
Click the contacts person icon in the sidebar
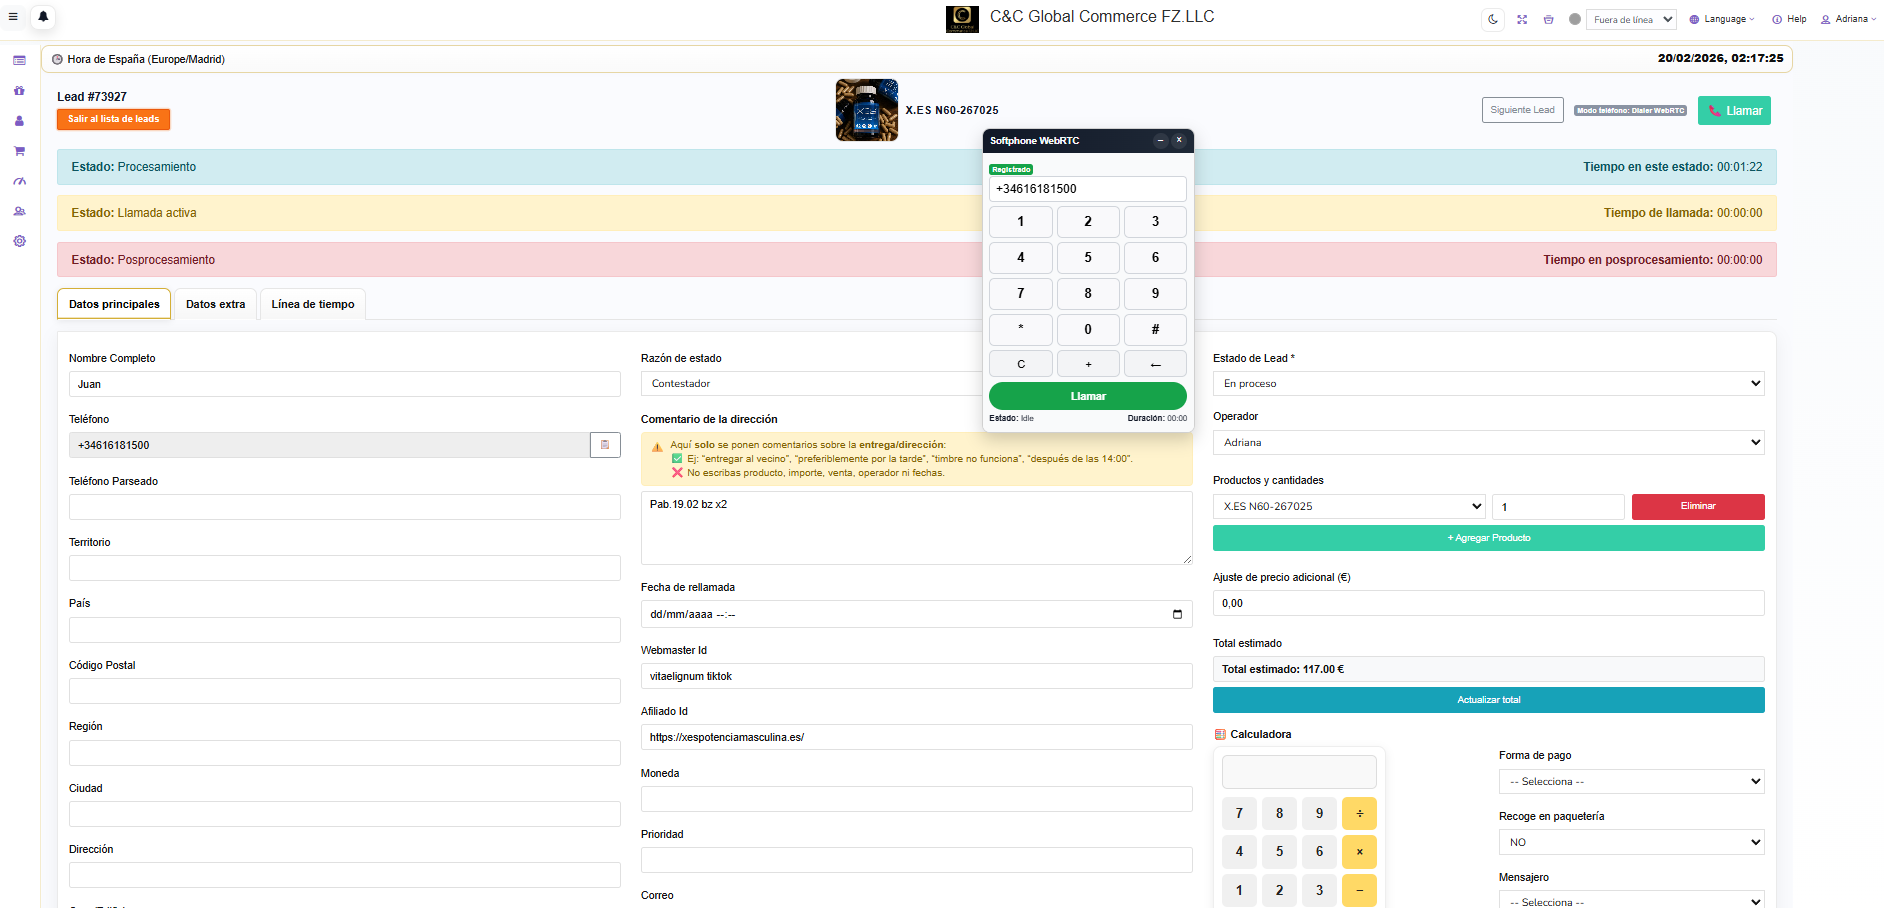point(19,211)
